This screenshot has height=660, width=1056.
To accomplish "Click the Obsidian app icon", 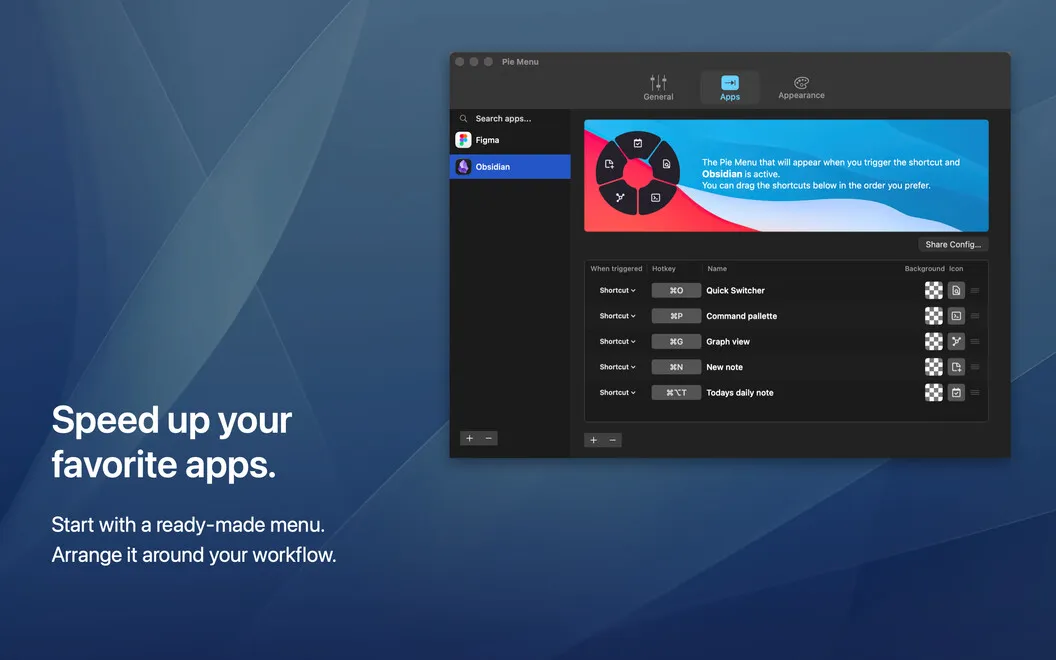I will click(463, 167).
